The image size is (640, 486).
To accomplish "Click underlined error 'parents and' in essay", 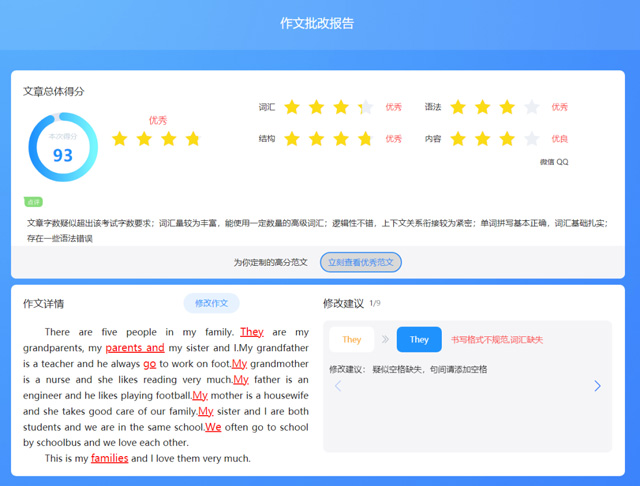I will tap(134, 348).
